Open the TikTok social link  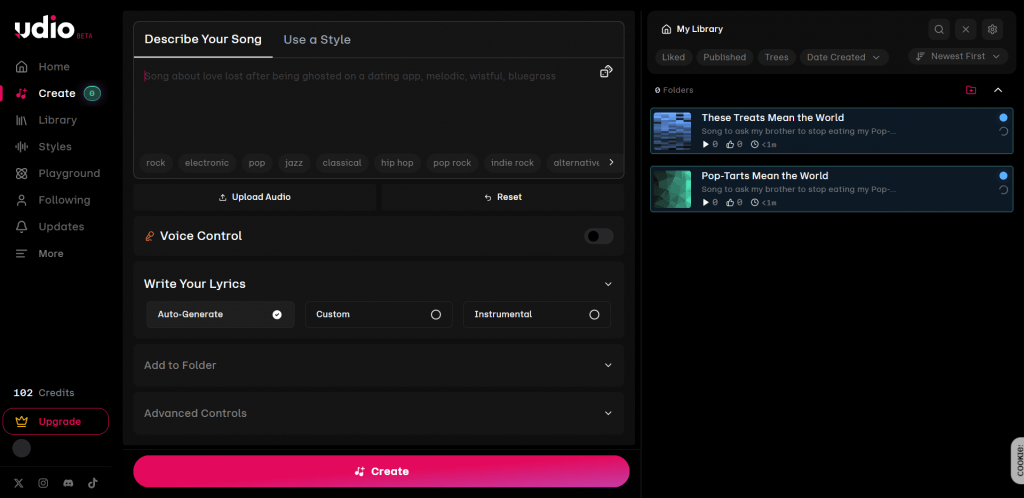click(x=93, y=483)
